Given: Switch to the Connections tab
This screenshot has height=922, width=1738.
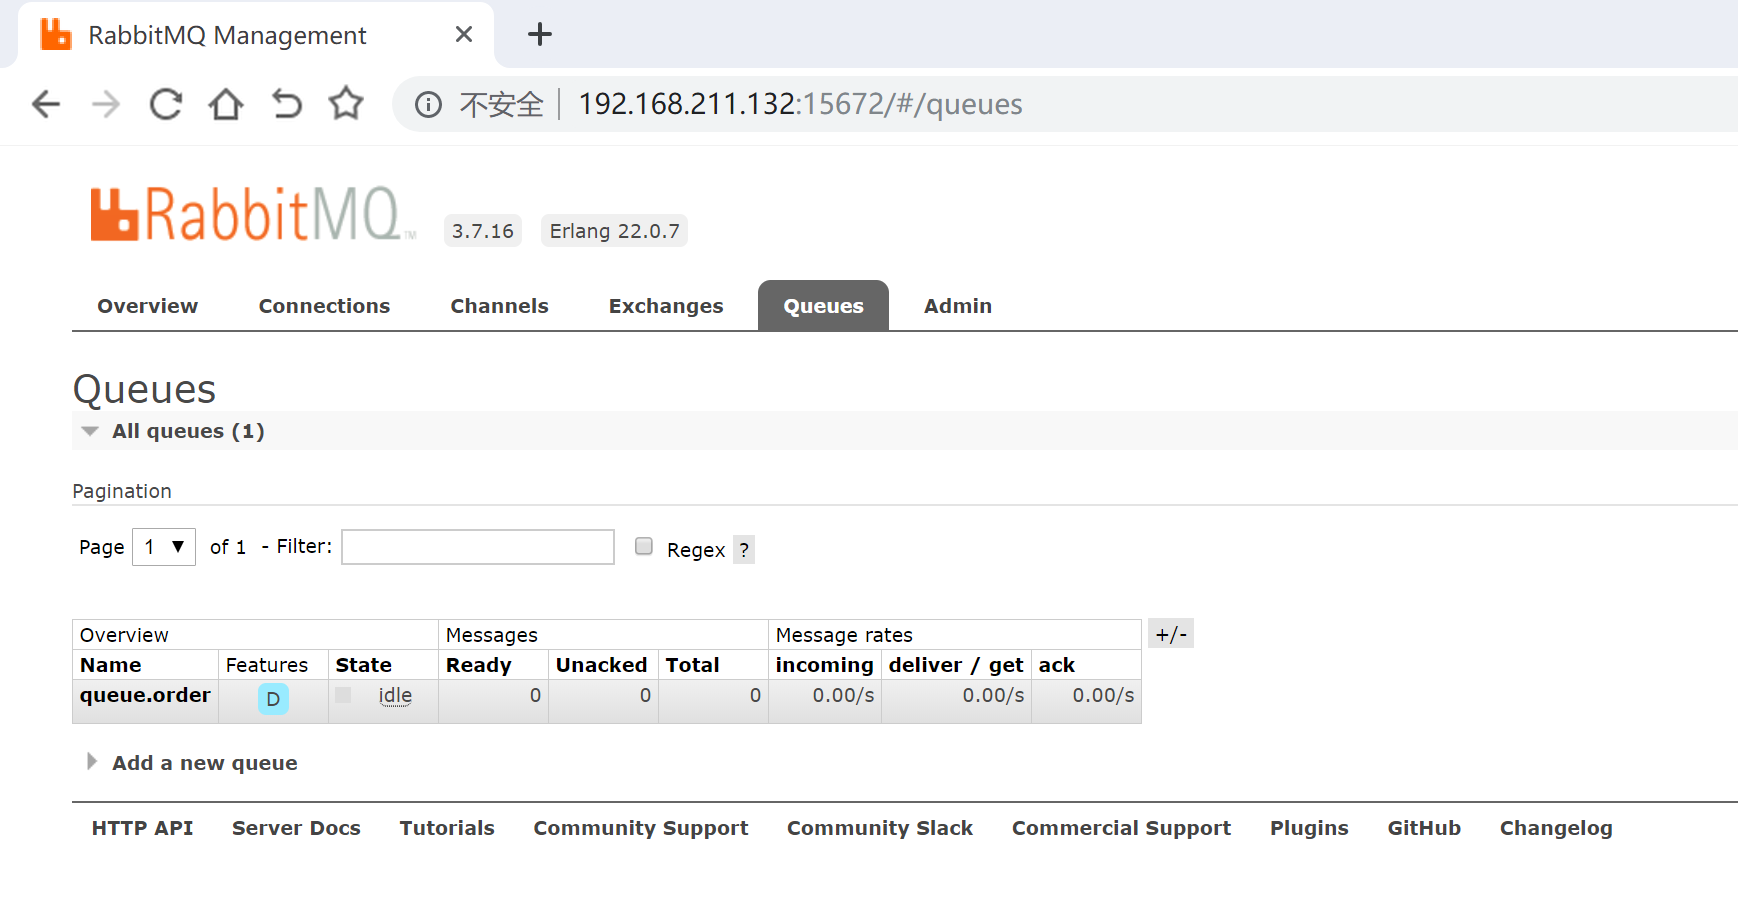Looking at the screenshot, I should click(324, 306).
